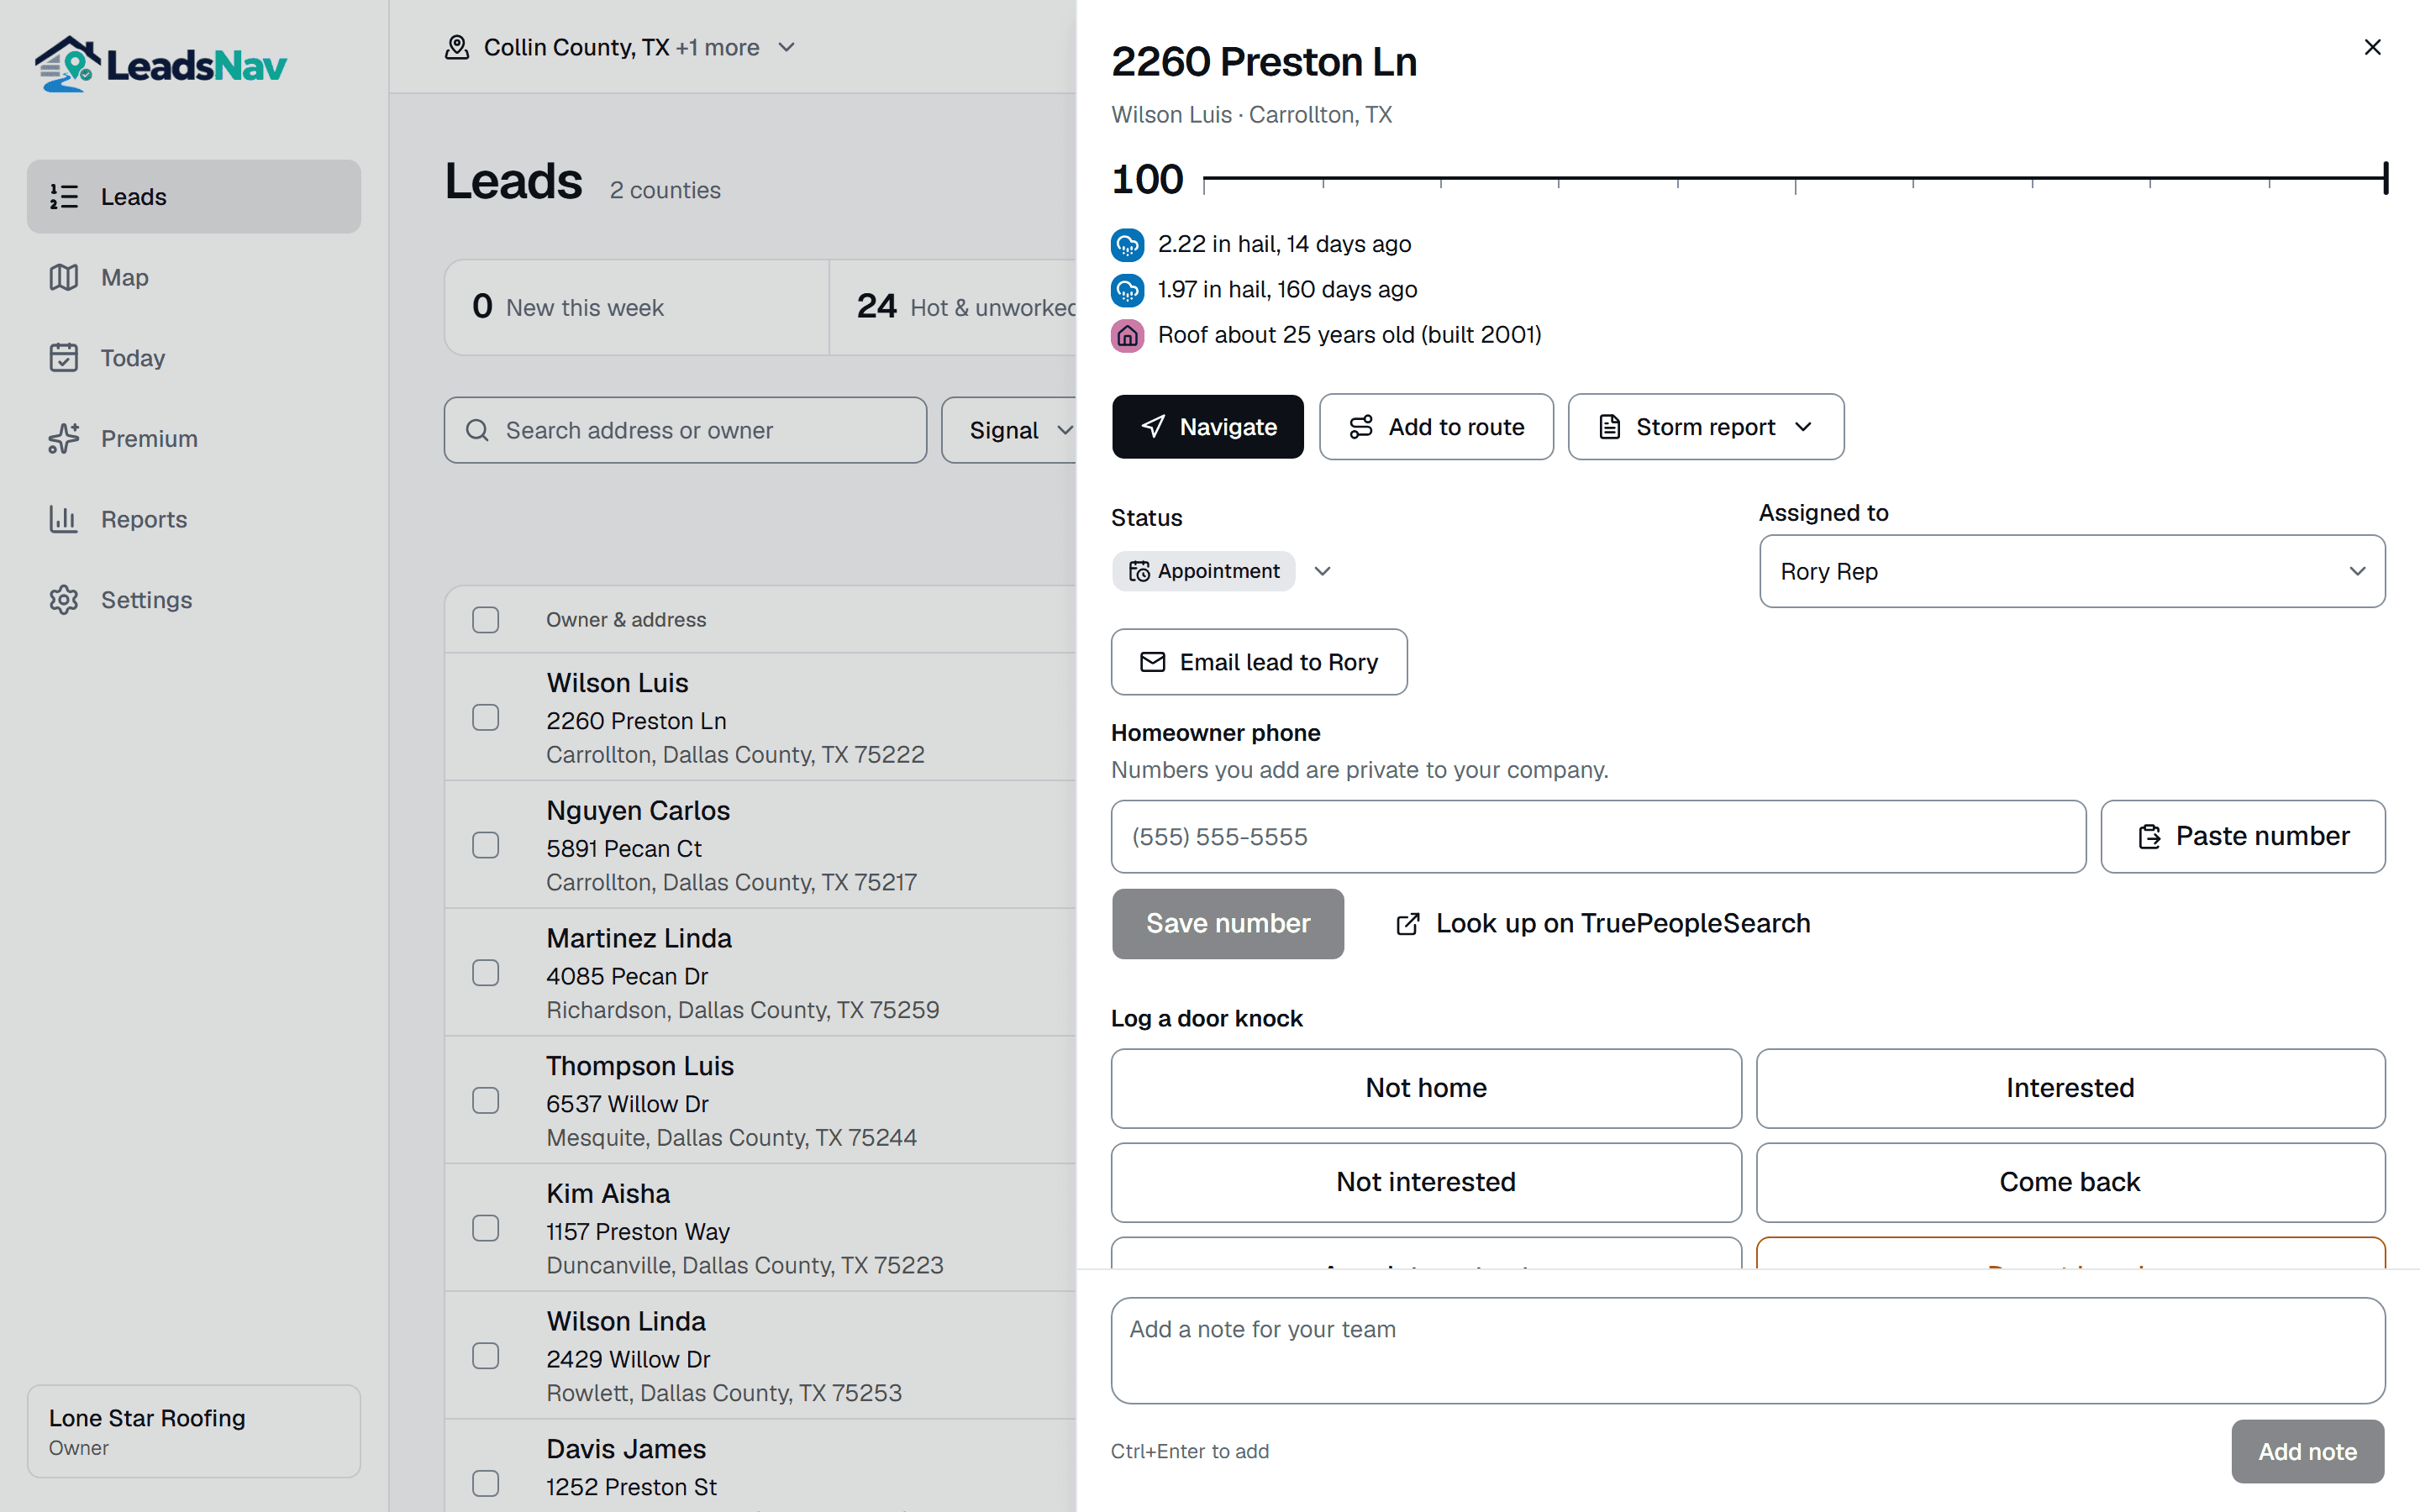Open the Settings page
2420x1512 pixels.
pos(194,599)
